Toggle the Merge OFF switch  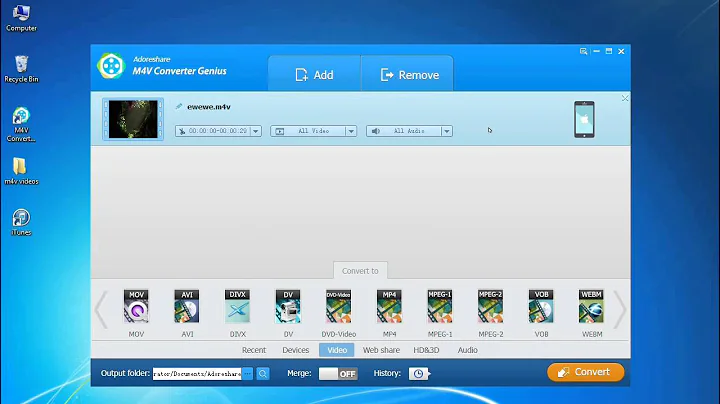click(338, 374)
